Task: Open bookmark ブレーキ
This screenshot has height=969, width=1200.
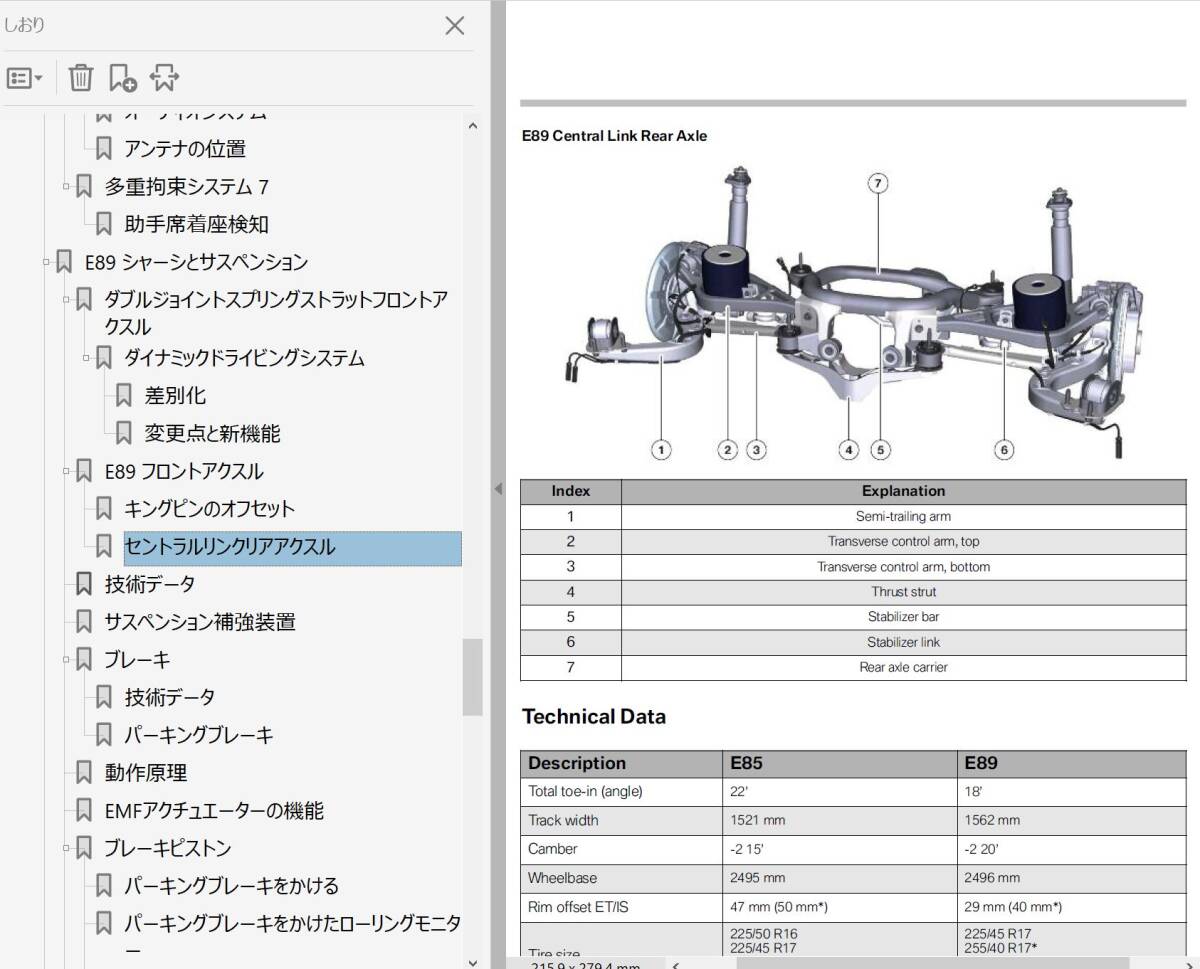Action: tap(137, 660)
